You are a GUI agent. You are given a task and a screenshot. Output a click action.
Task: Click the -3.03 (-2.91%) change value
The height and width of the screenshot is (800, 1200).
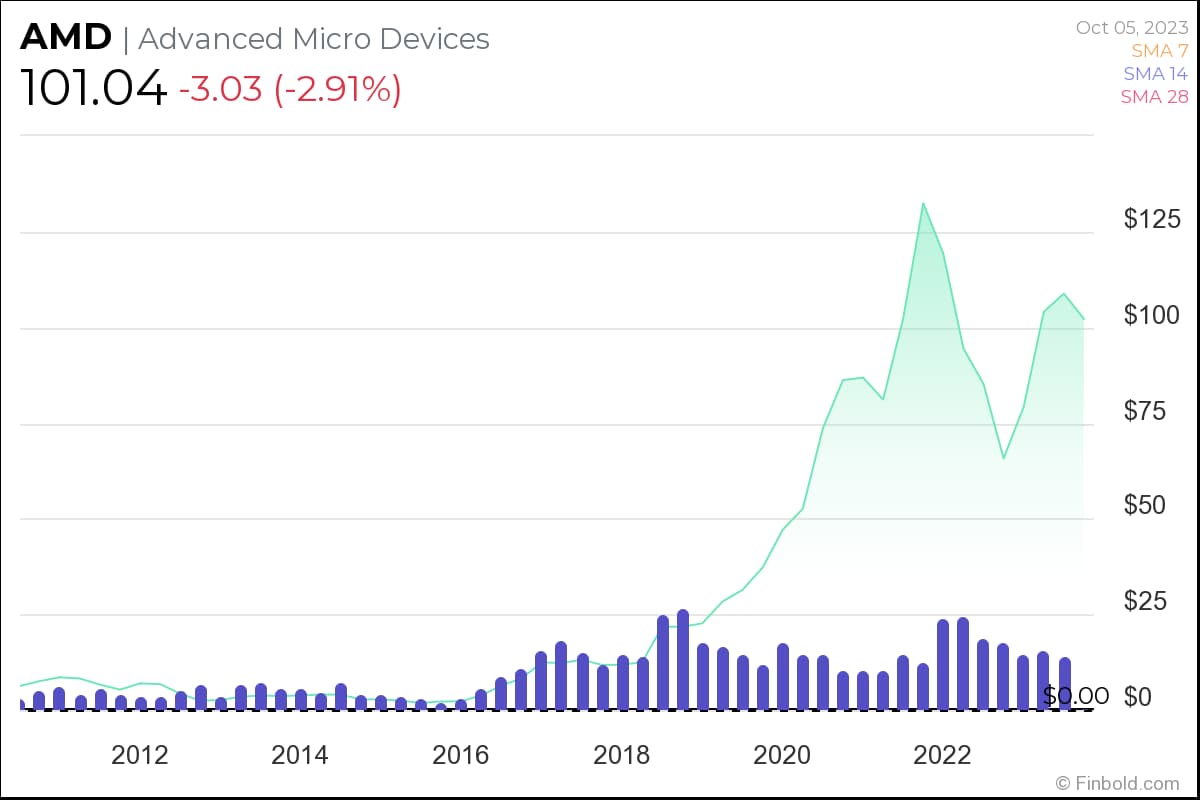pos(290,89)
